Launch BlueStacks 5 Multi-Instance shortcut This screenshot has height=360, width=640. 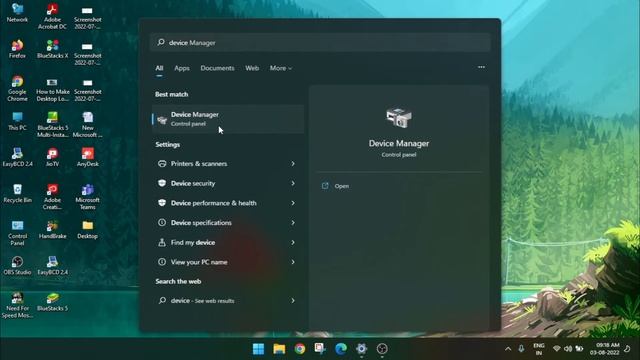click(x=52, y=124)
